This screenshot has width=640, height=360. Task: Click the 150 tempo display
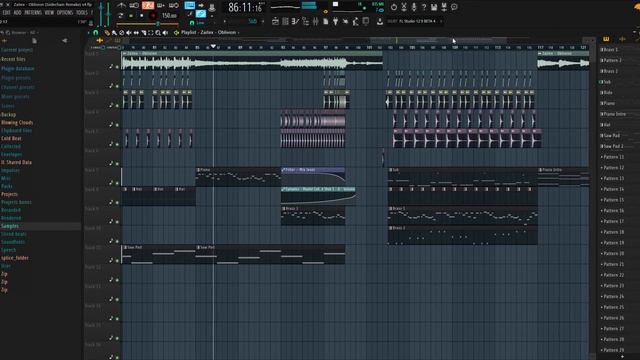169,16
